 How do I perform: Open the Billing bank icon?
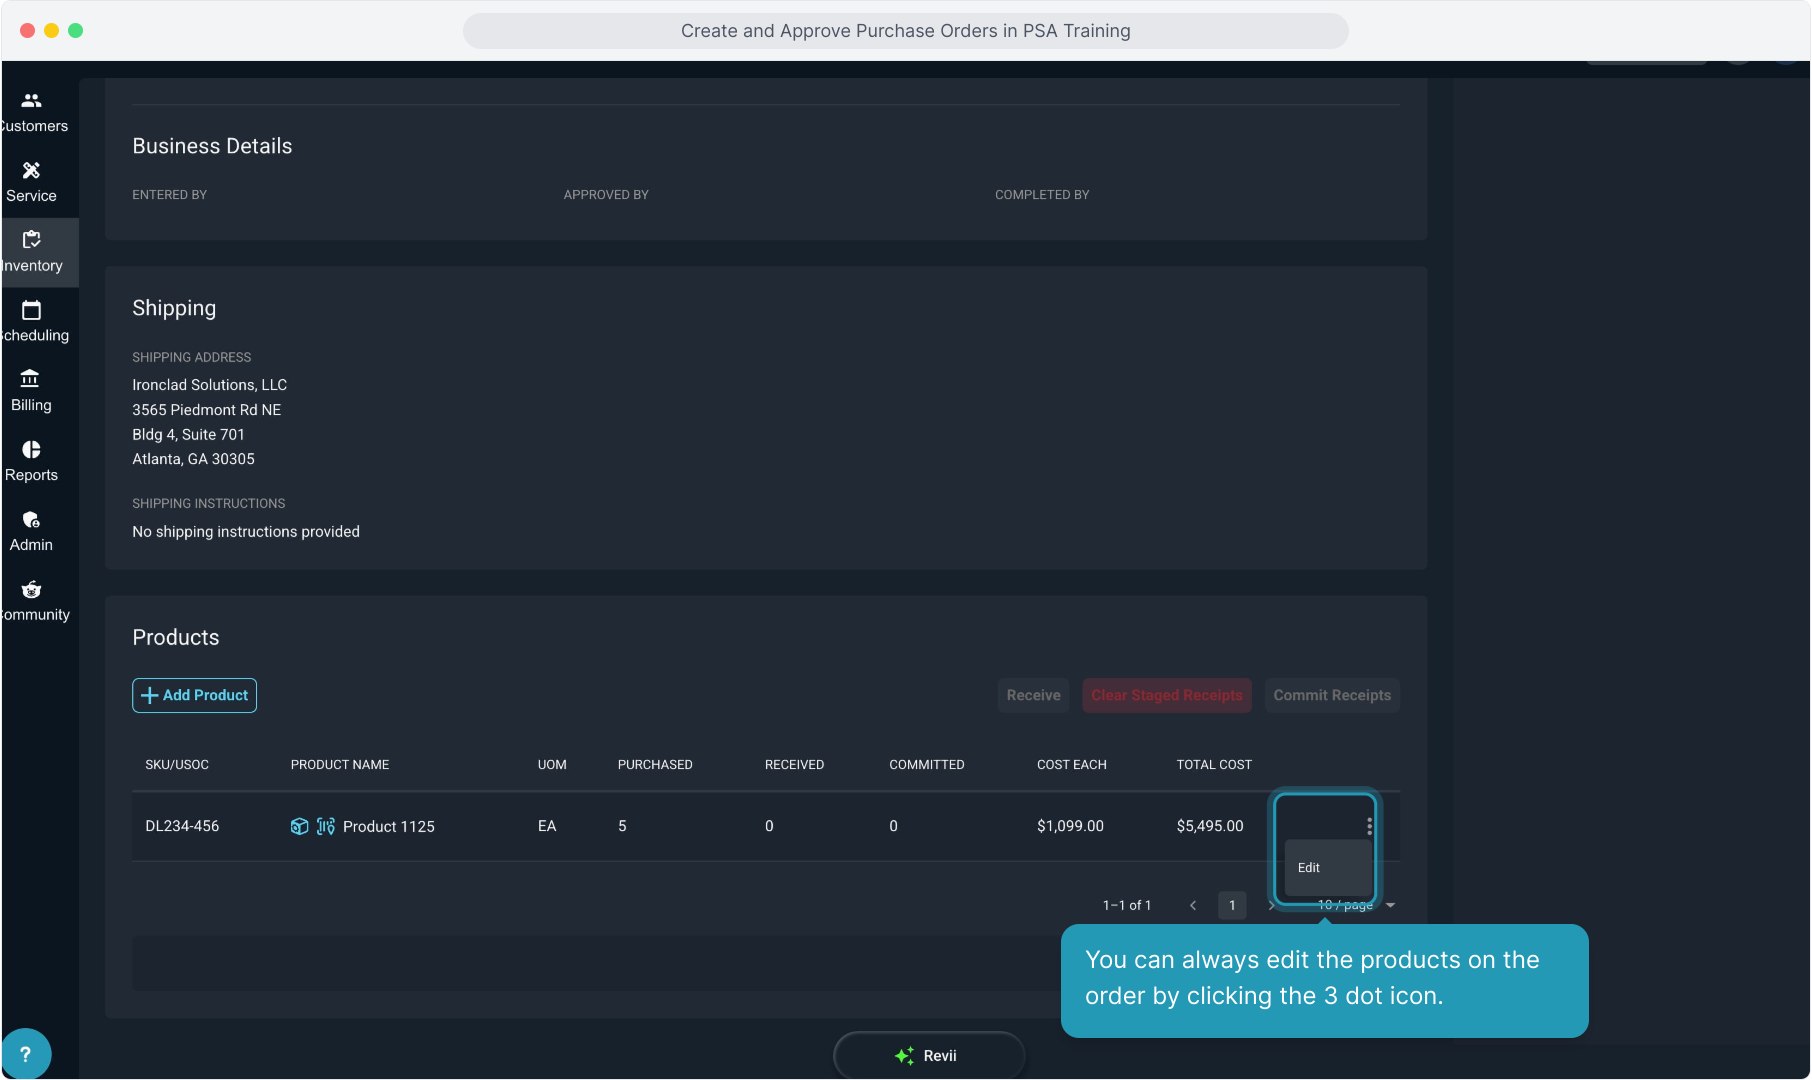point(31,379)
